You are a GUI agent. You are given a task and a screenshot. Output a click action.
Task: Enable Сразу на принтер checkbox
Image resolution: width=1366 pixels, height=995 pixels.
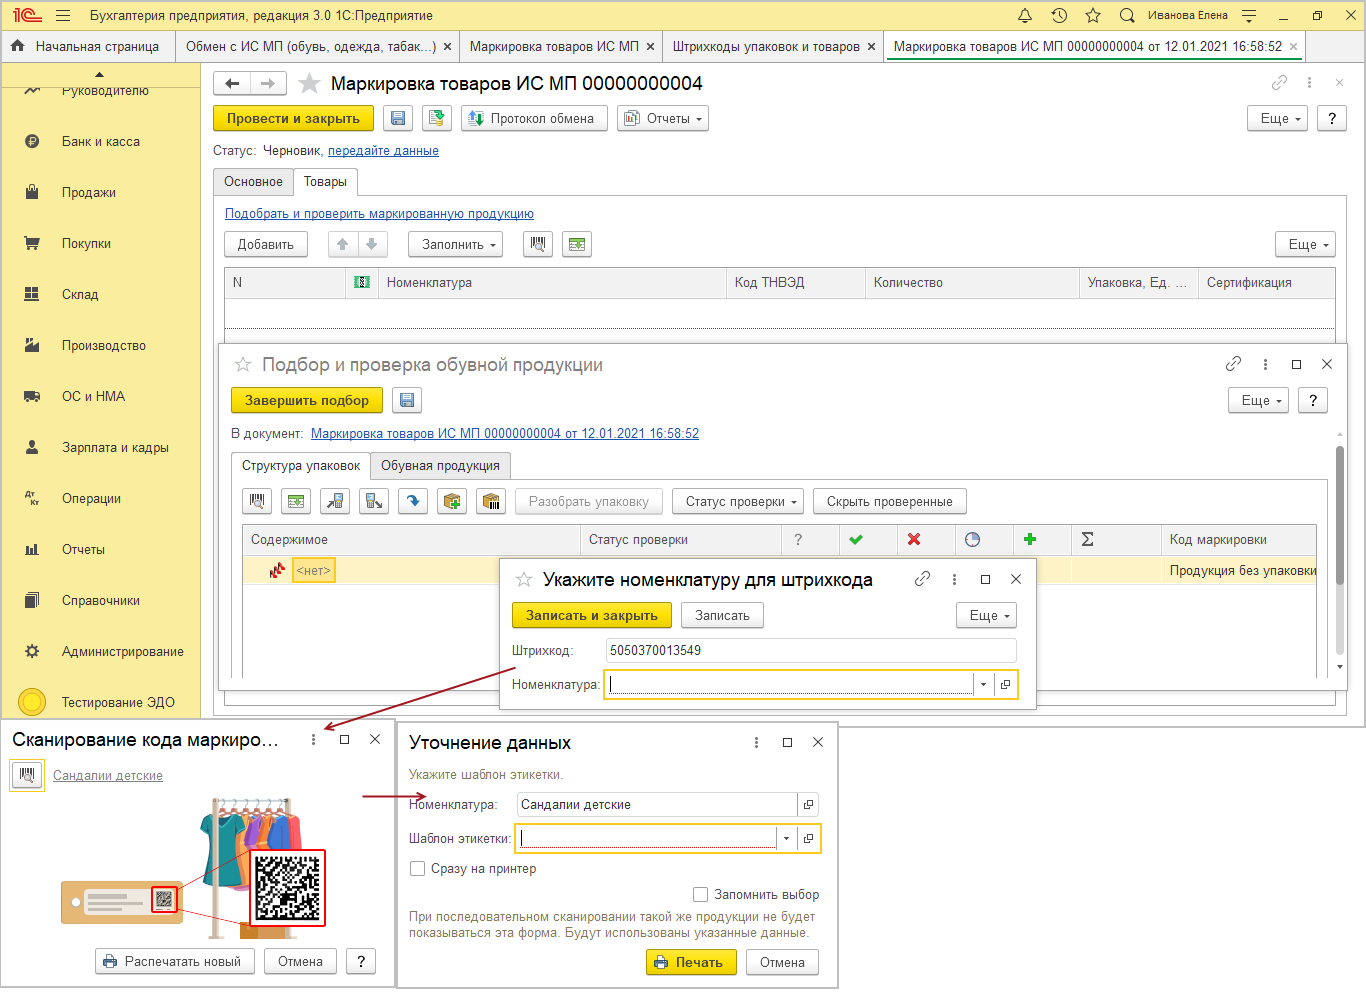tap(418, 868)
